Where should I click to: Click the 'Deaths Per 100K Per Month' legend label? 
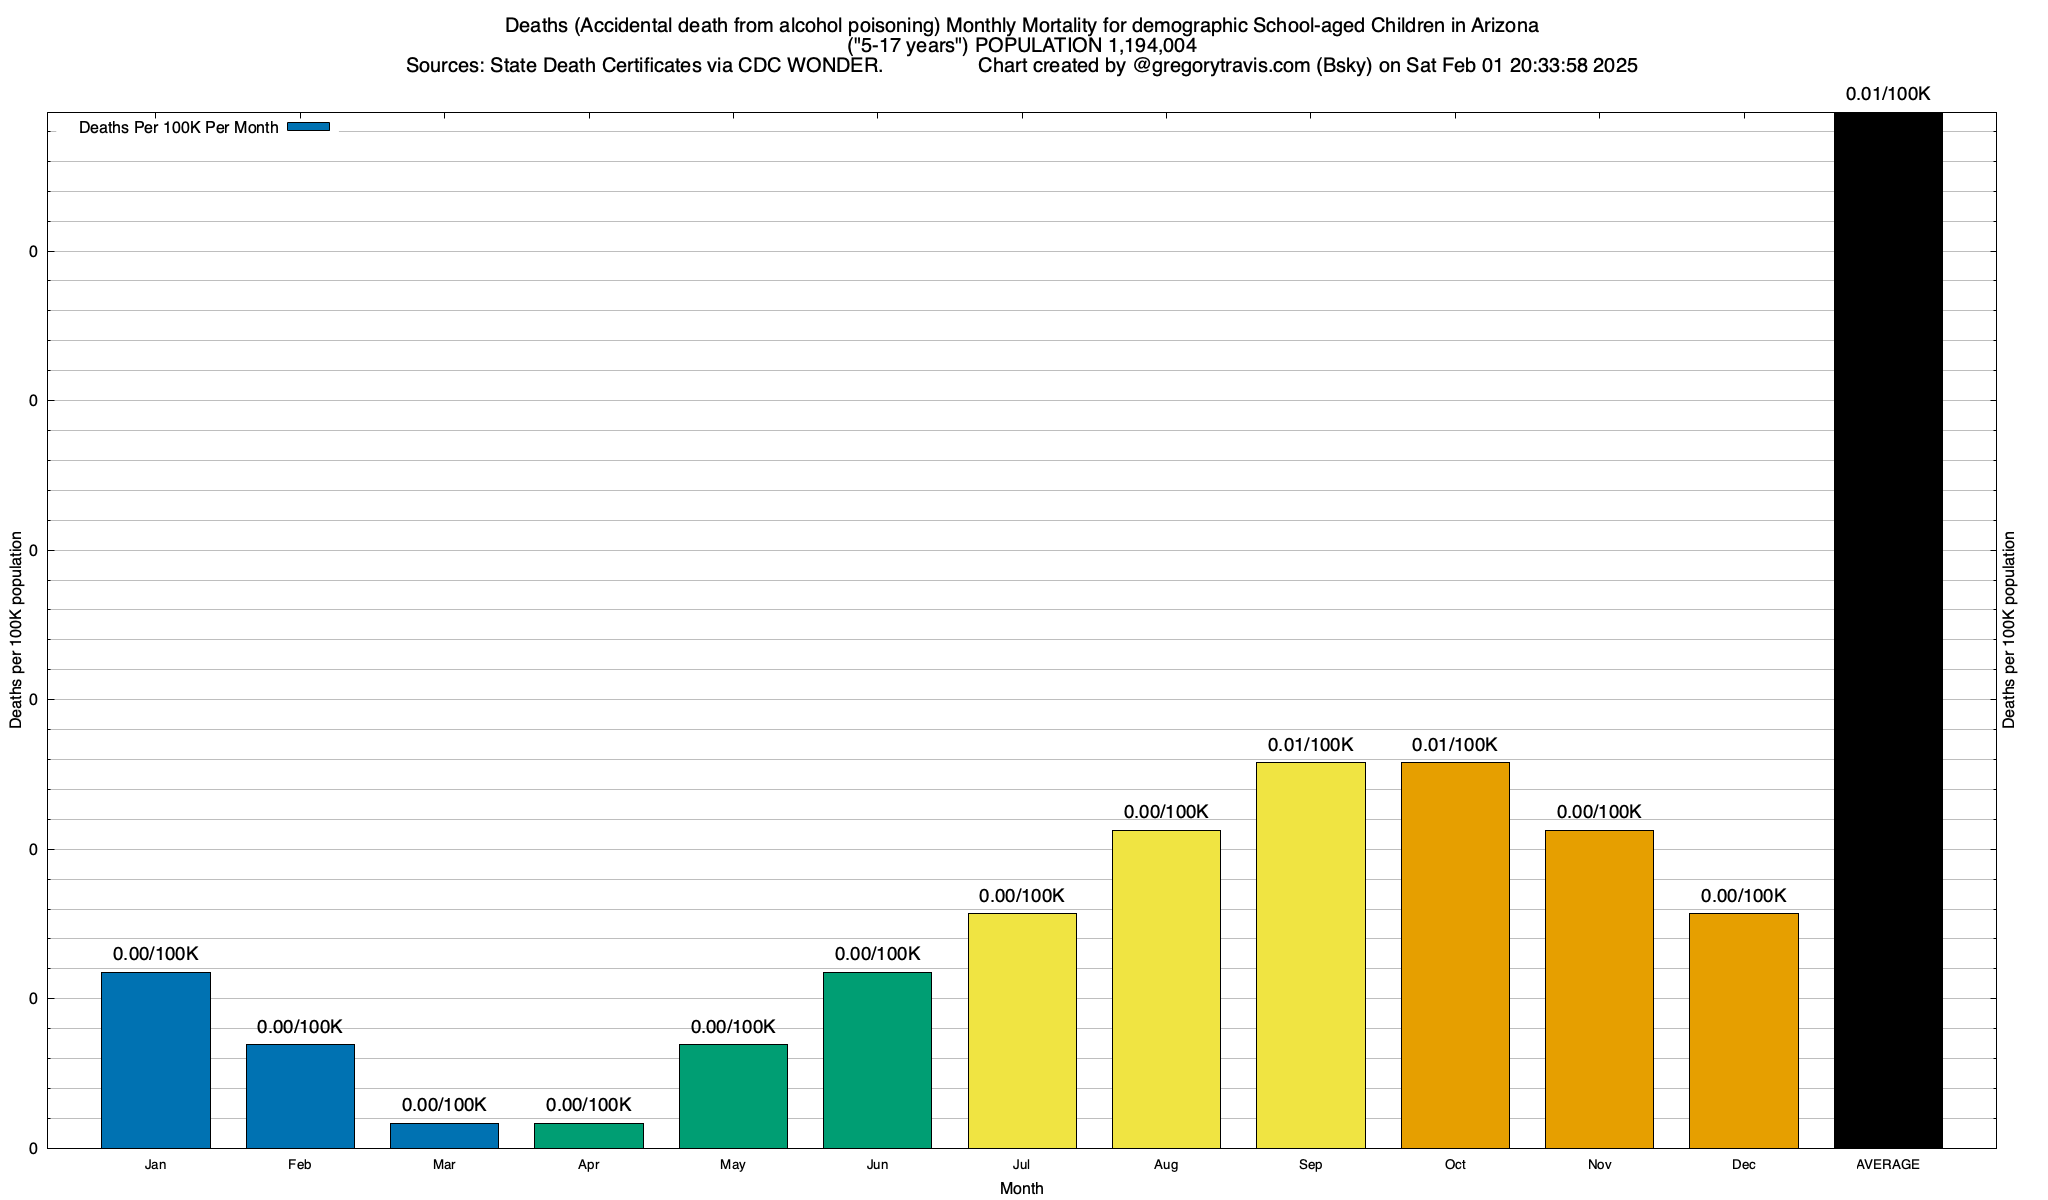point(178,128)
